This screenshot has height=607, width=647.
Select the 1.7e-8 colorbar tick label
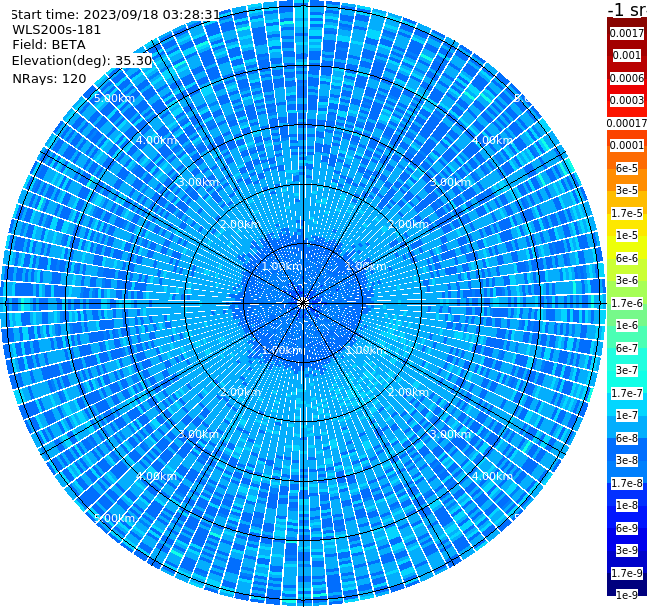(x=627, y=483)
